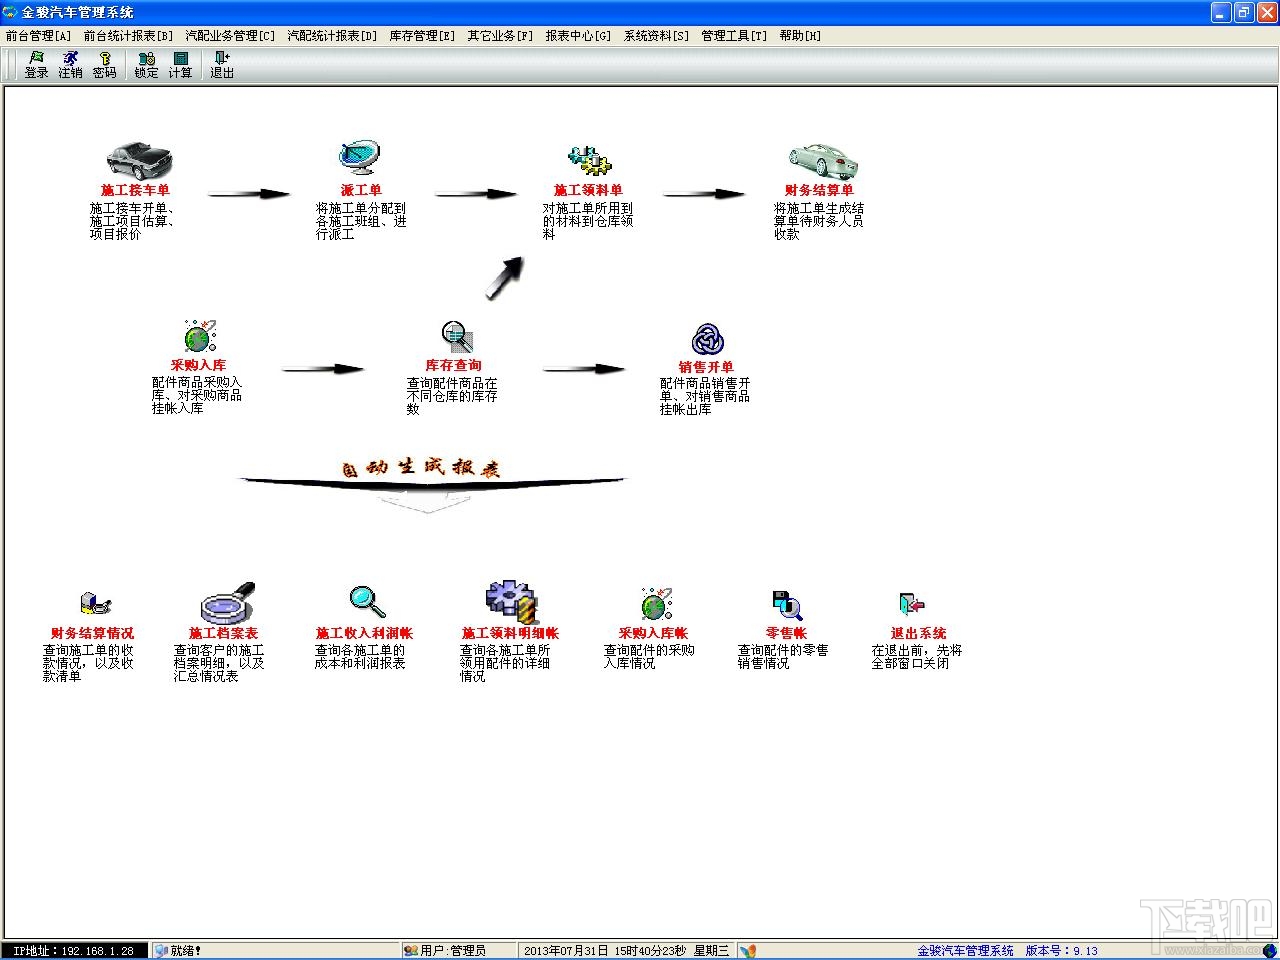Click the 财务结算情况 icon
The image size is (1280, 960).
tap(95, 604)
